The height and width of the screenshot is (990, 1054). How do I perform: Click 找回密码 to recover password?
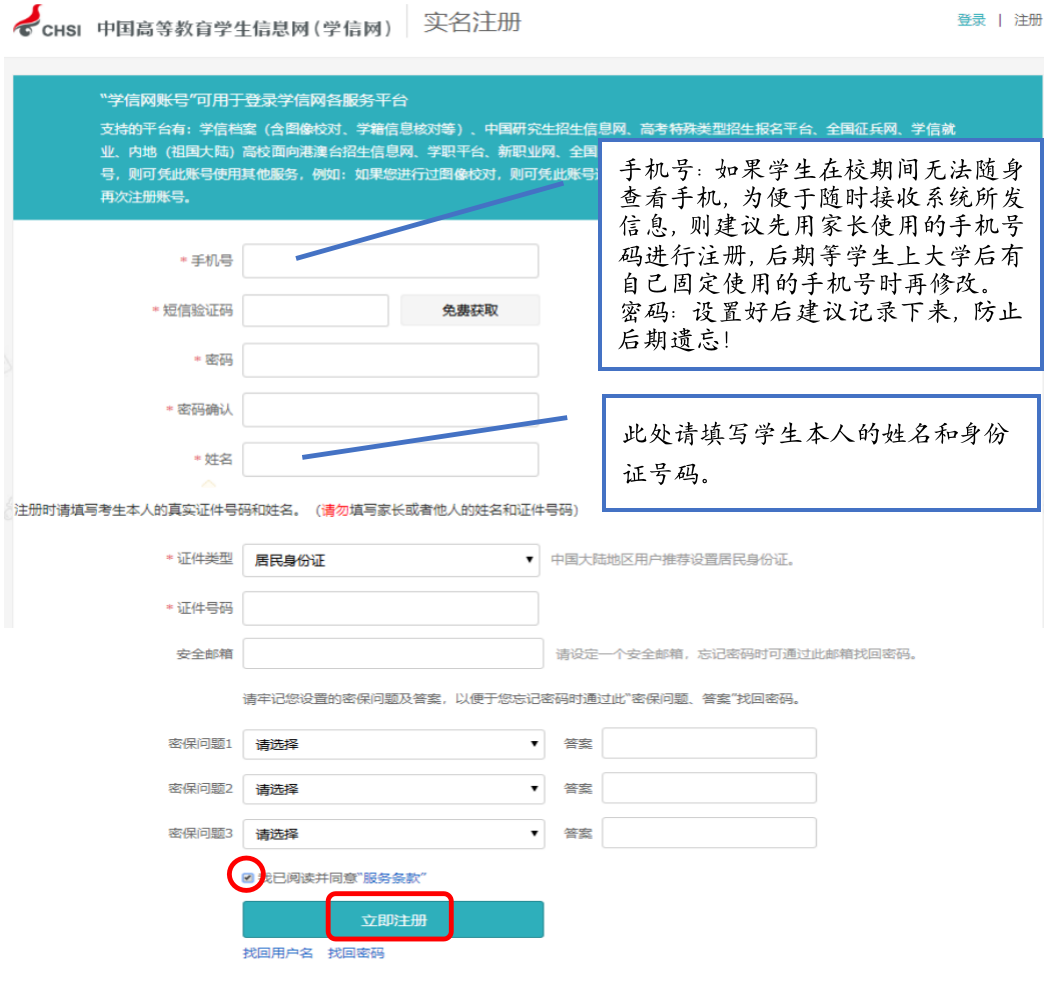click(x=355, y=953)
